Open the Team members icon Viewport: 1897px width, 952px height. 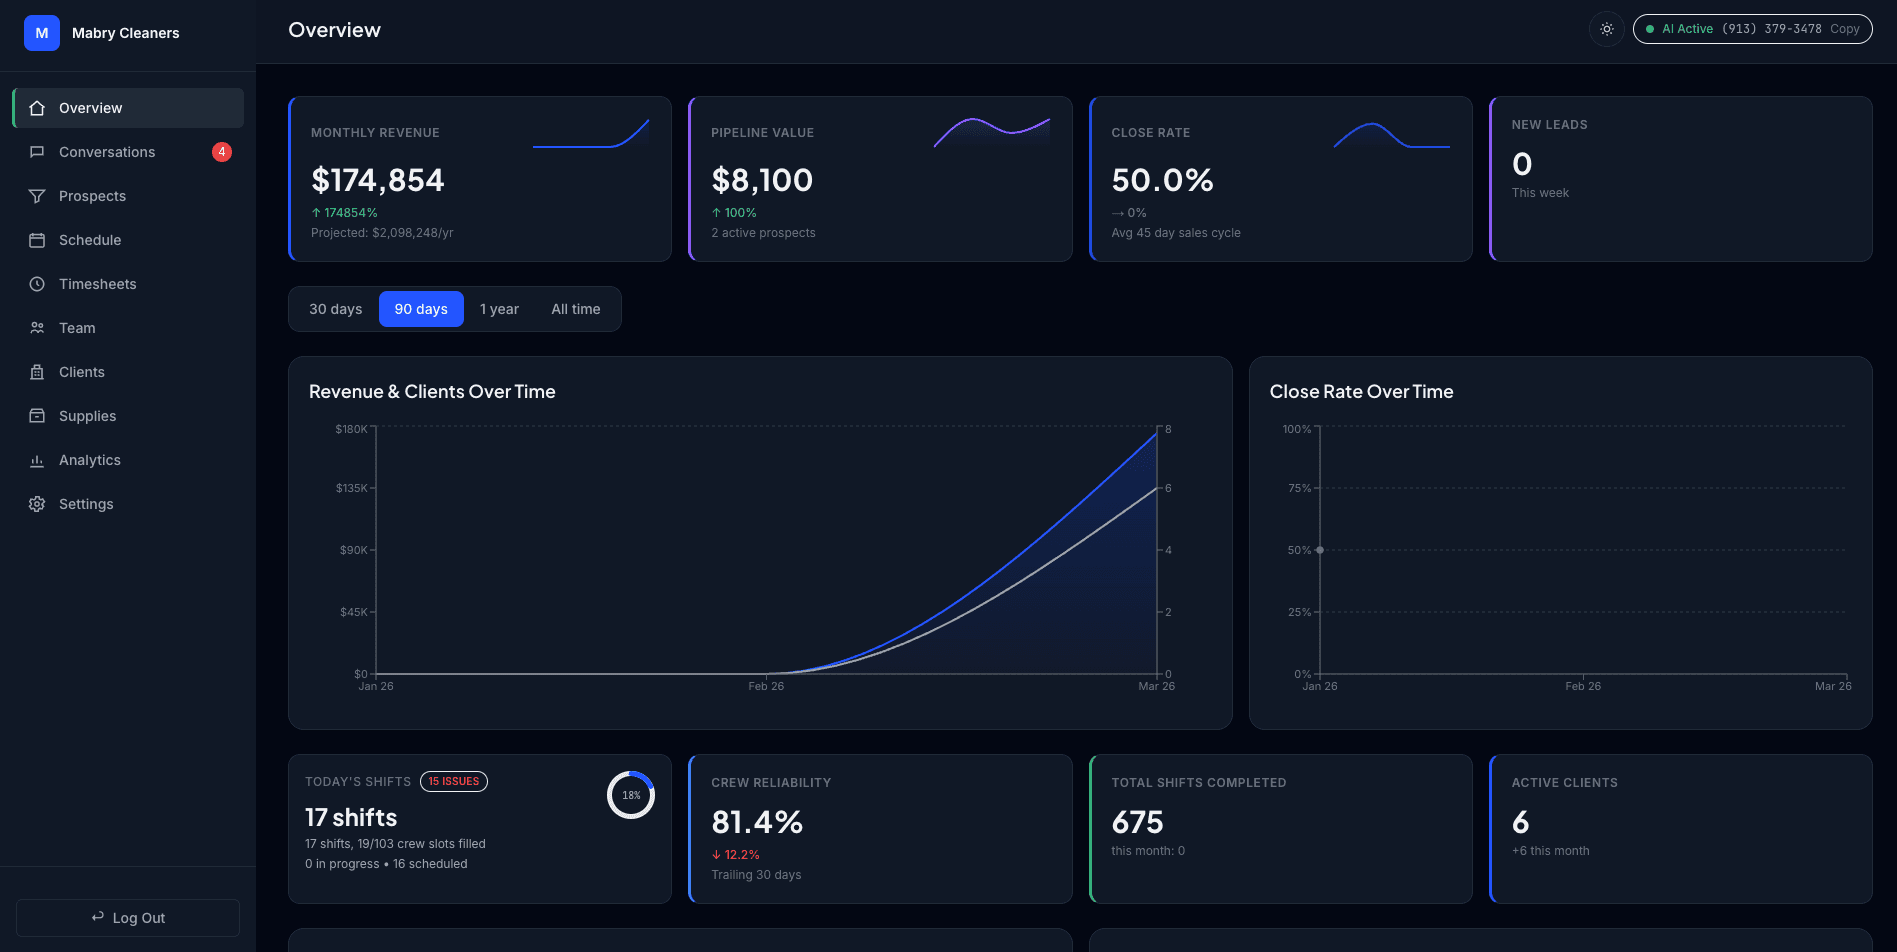pos(37,327)
